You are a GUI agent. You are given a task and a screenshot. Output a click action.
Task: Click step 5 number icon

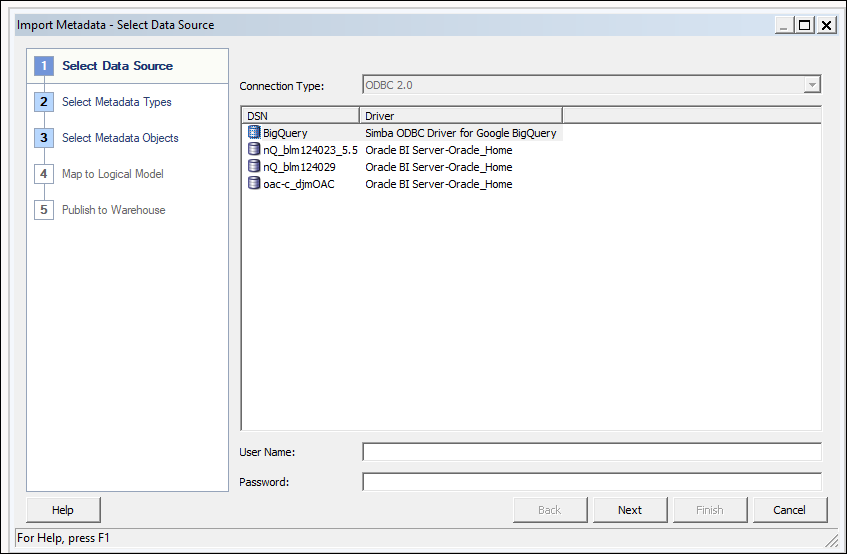pyautogui.click(x=44, y=210)
